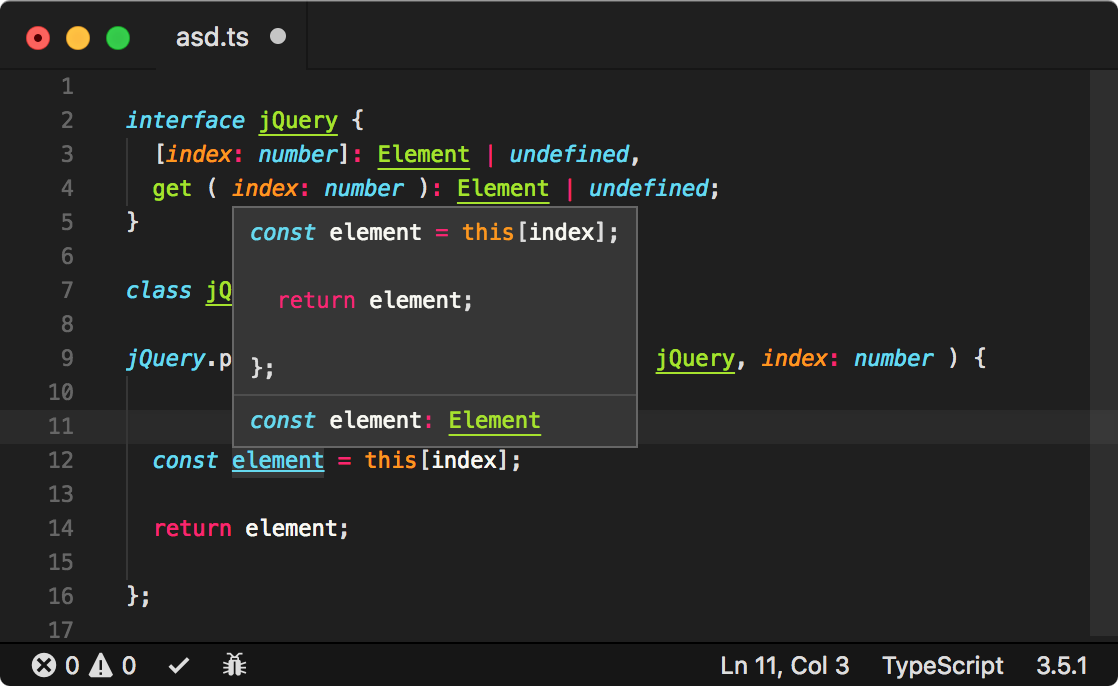Click the underlined element variable on line 12

(x=277, y=460)
